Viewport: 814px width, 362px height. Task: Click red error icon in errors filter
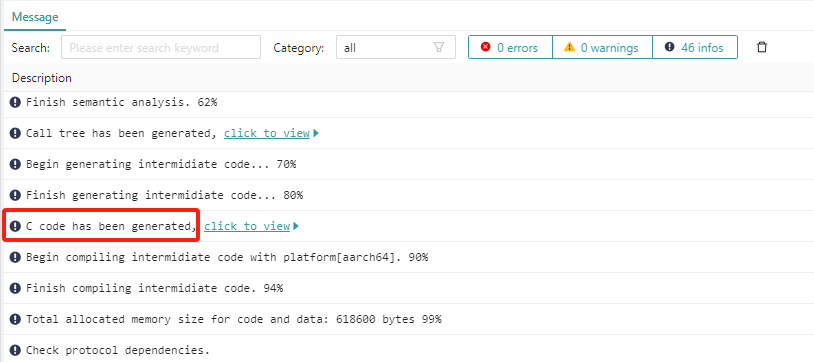[x=485, y=47]
